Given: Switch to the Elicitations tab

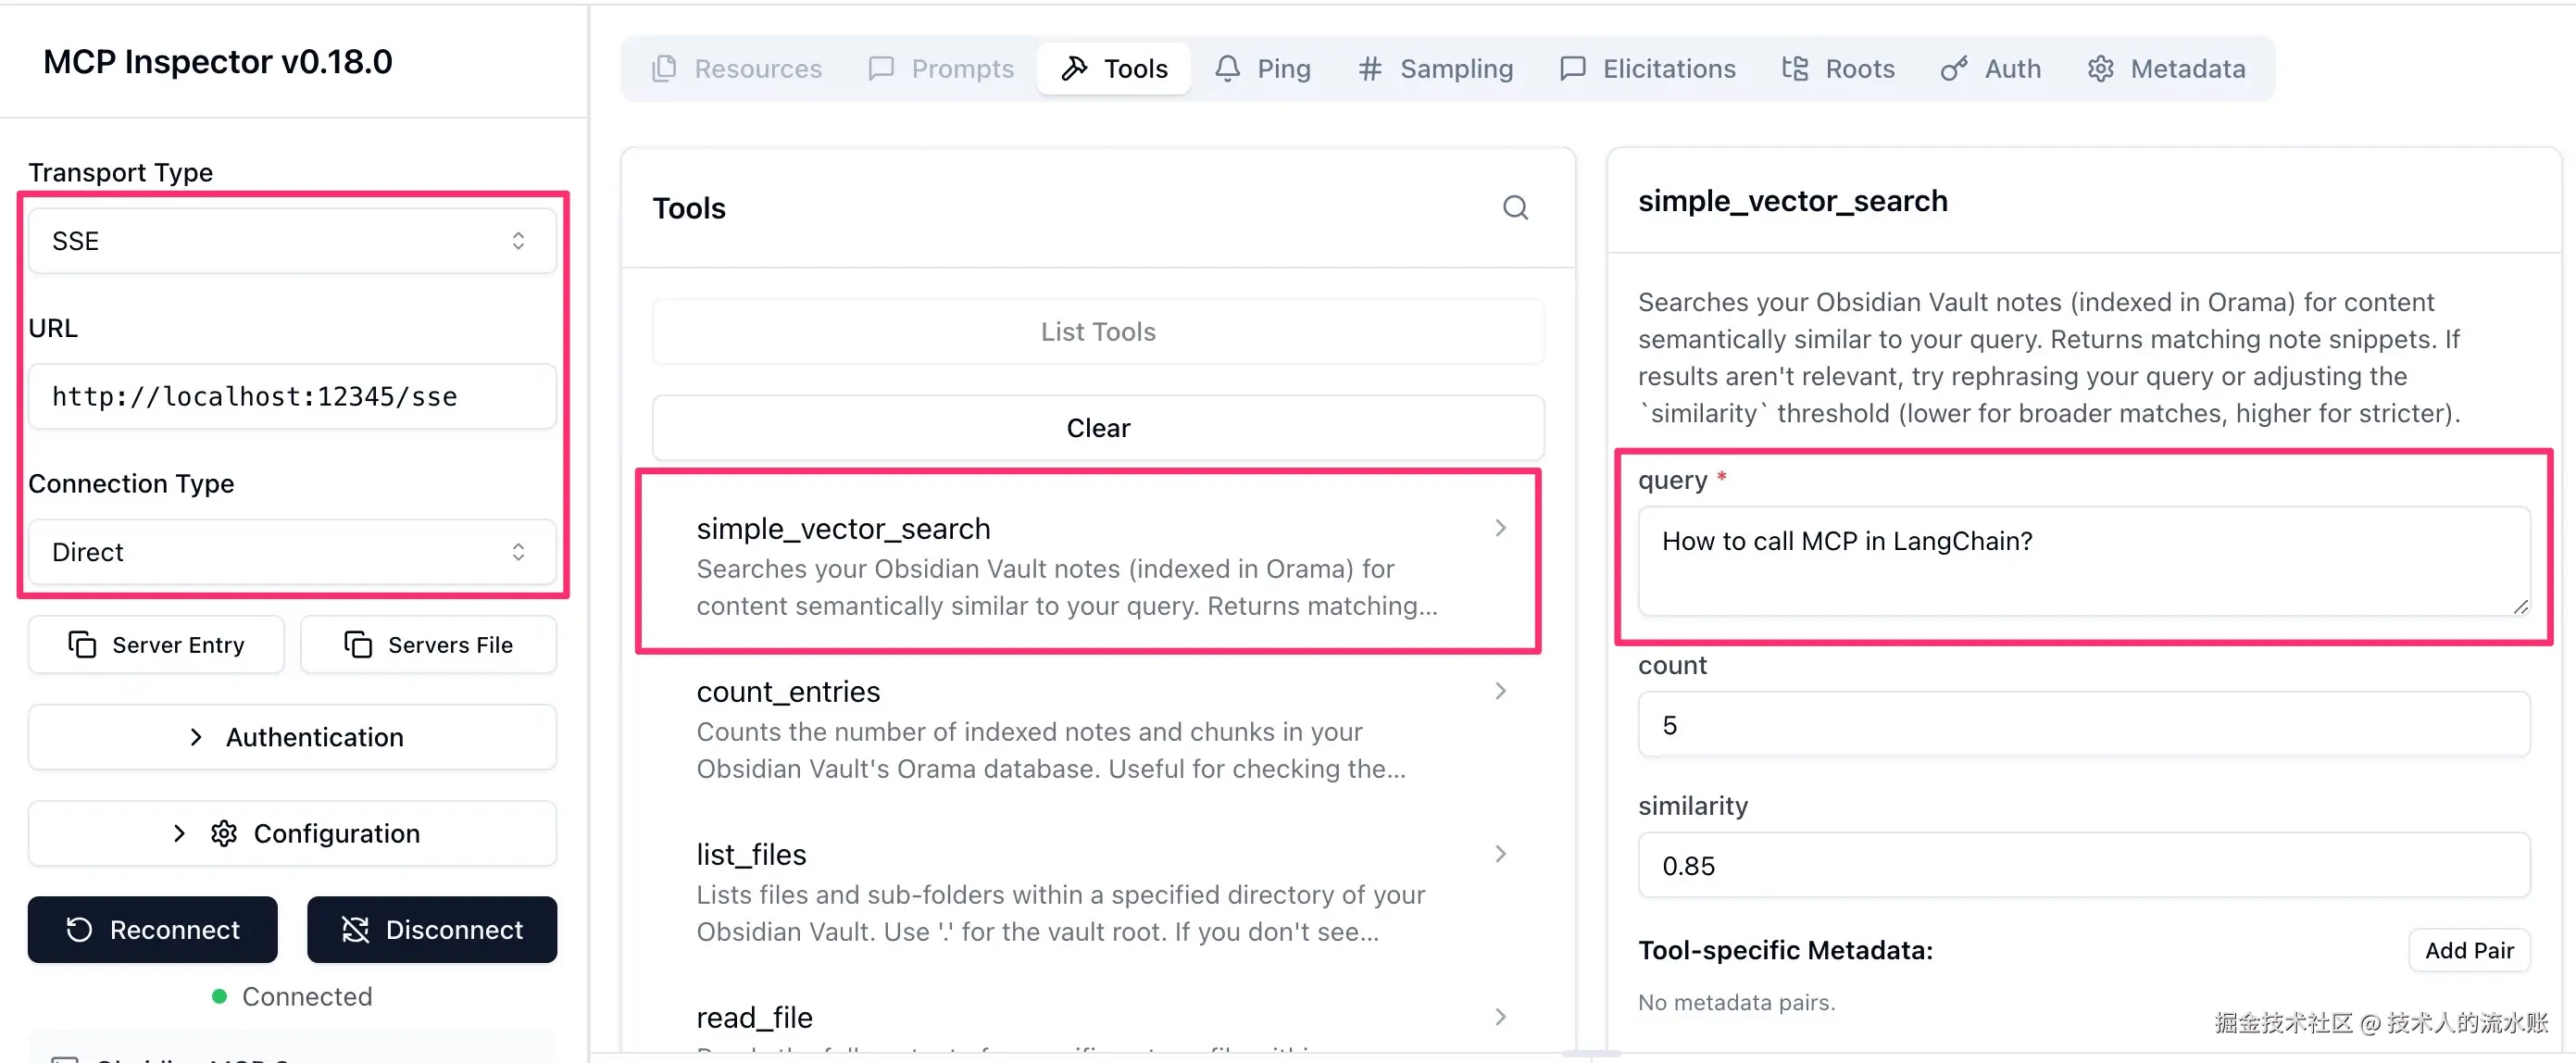Looking at the screenshot, I should point(1648,68).
